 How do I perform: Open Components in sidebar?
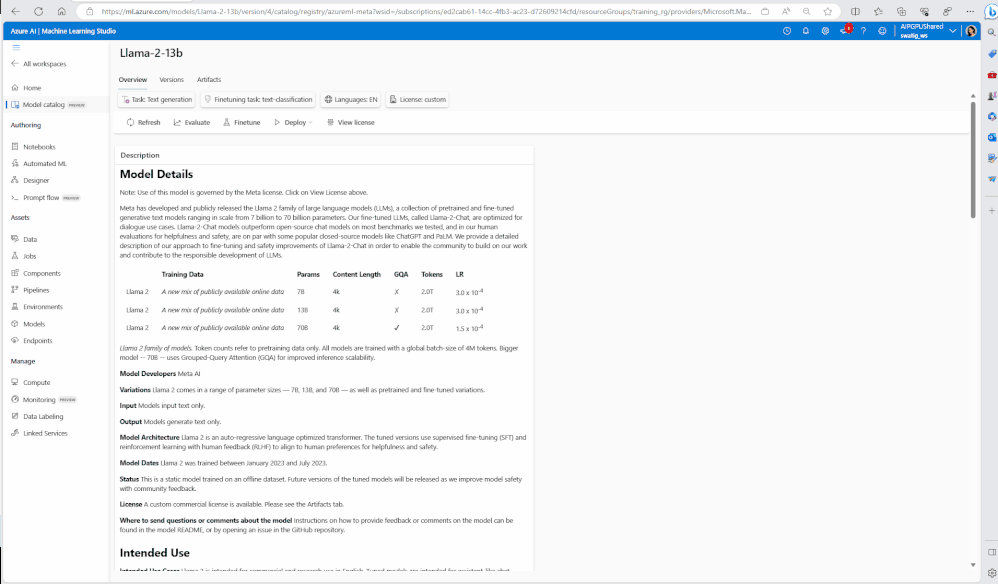pos(36,273)
